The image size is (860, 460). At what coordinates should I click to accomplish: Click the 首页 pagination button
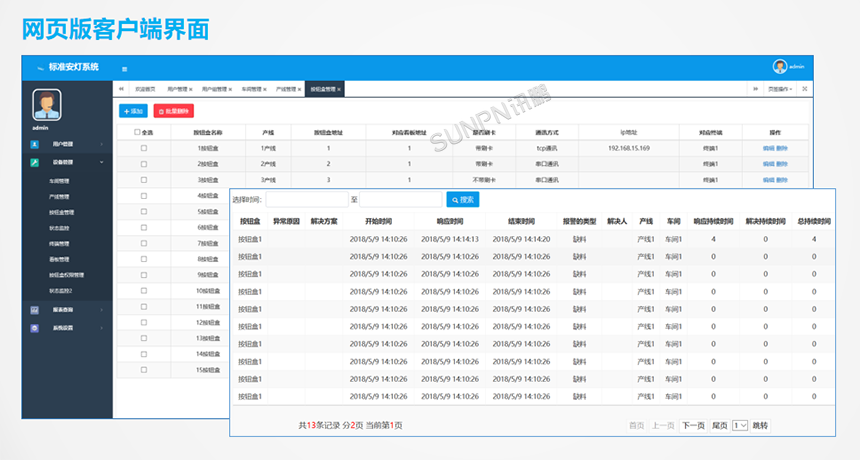click(636, 425)
